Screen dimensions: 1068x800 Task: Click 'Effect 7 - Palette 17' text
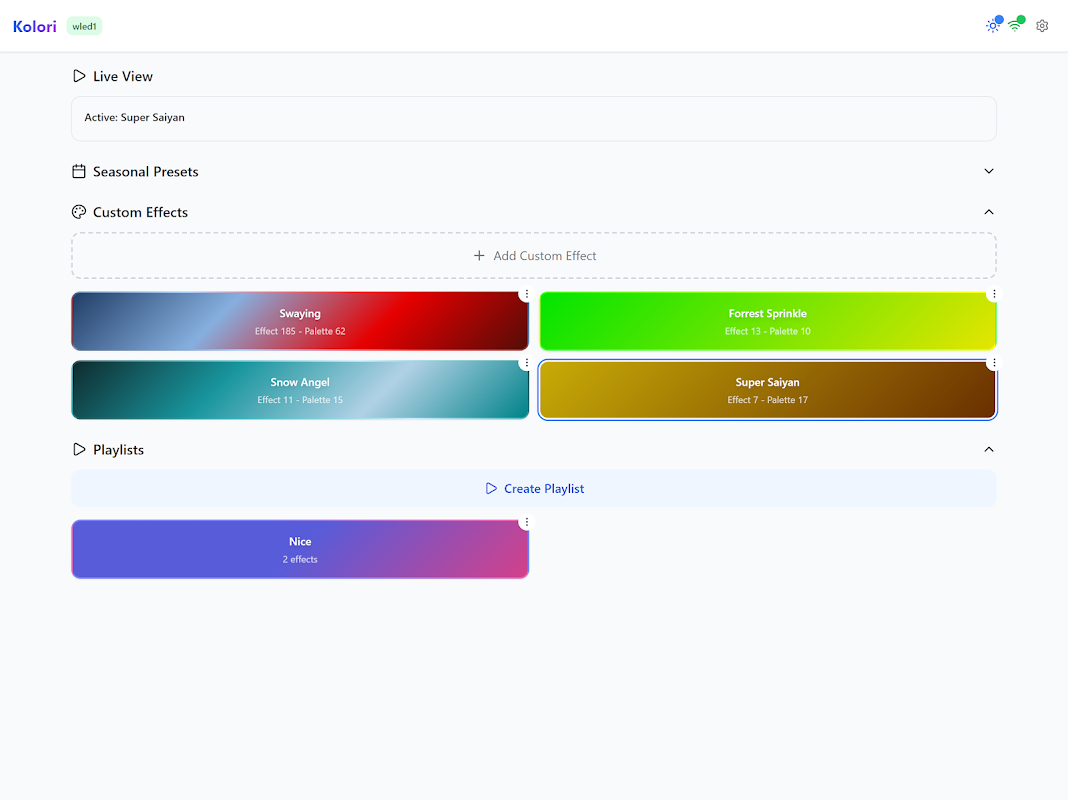(768, 400)
